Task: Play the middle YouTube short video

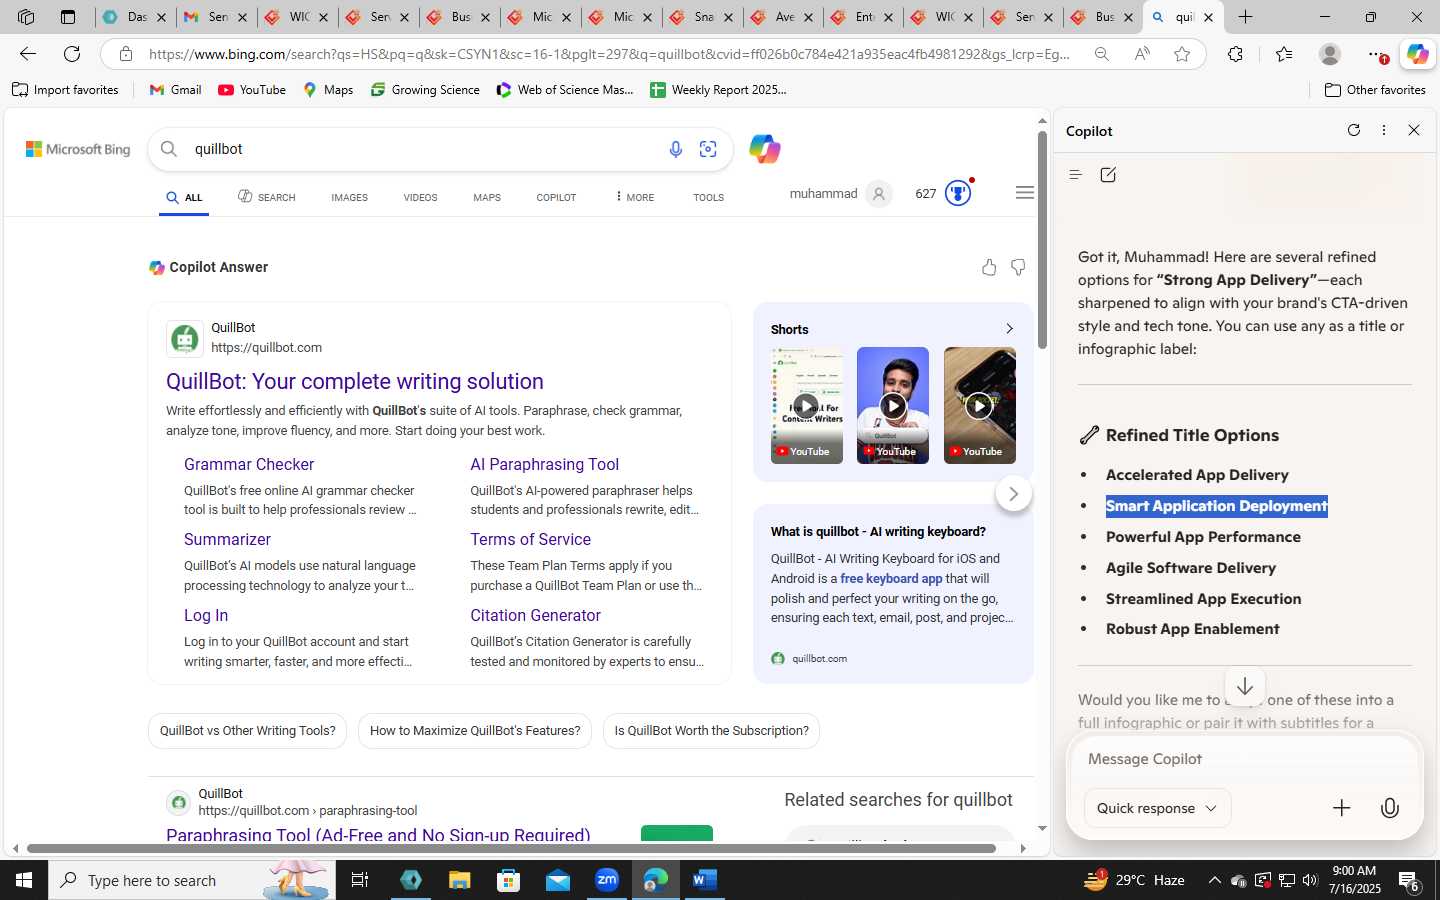Action: click(893, 405)
